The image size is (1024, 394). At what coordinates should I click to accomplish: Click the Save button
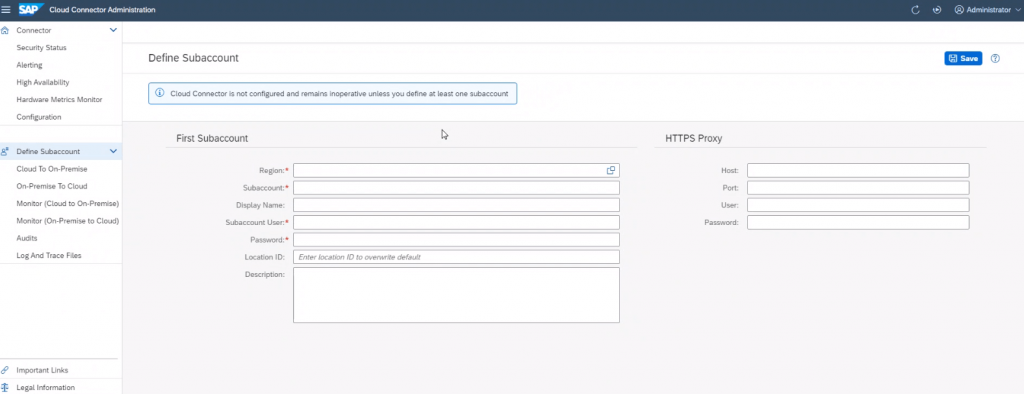[x=963, y=58]
